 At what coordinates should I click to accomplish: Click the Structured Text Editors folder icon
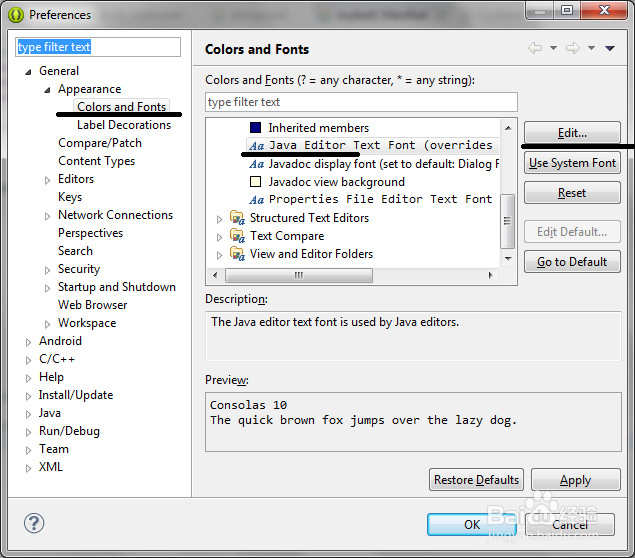click(x=237, y=218)
